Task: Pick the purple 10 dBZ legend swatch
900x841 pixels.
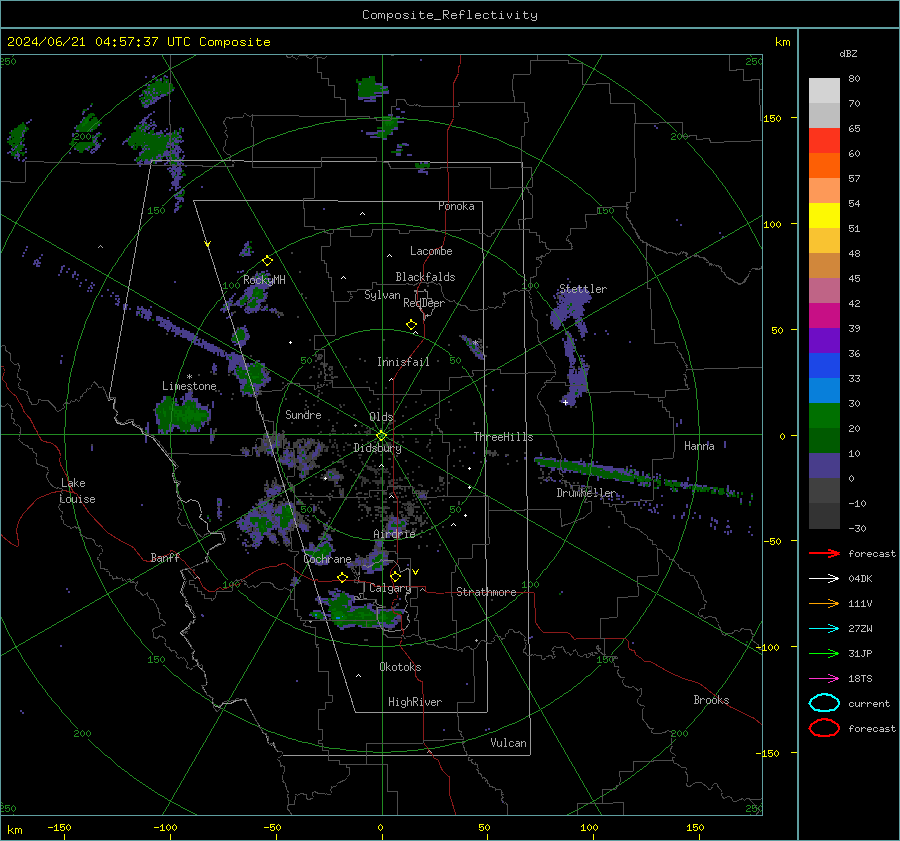Action: click(824, 466)
